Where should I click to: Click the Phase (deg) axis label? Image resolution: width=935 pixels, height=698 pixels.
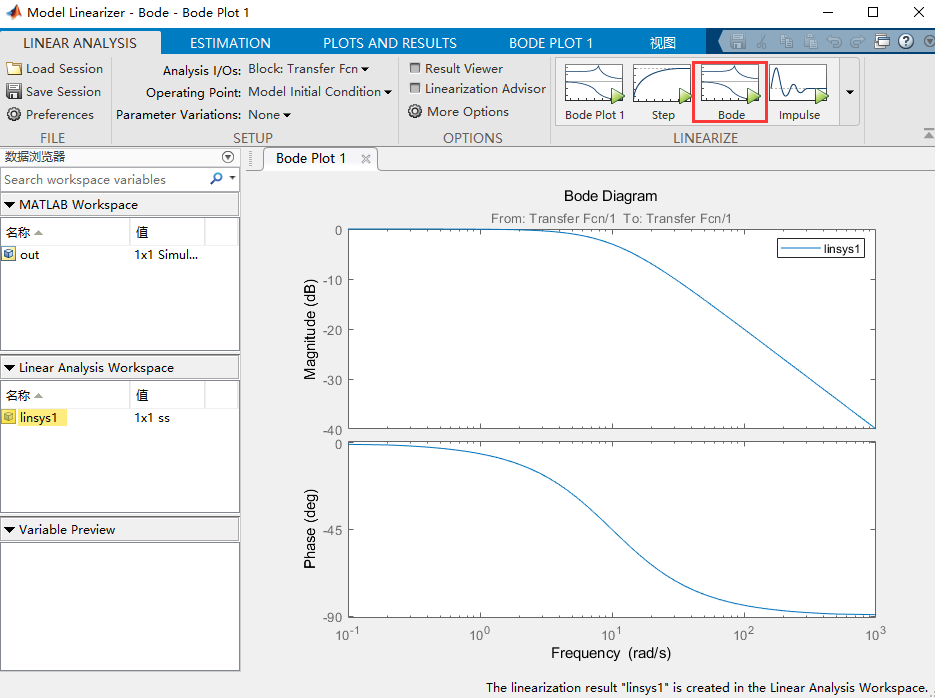(309, 529)
